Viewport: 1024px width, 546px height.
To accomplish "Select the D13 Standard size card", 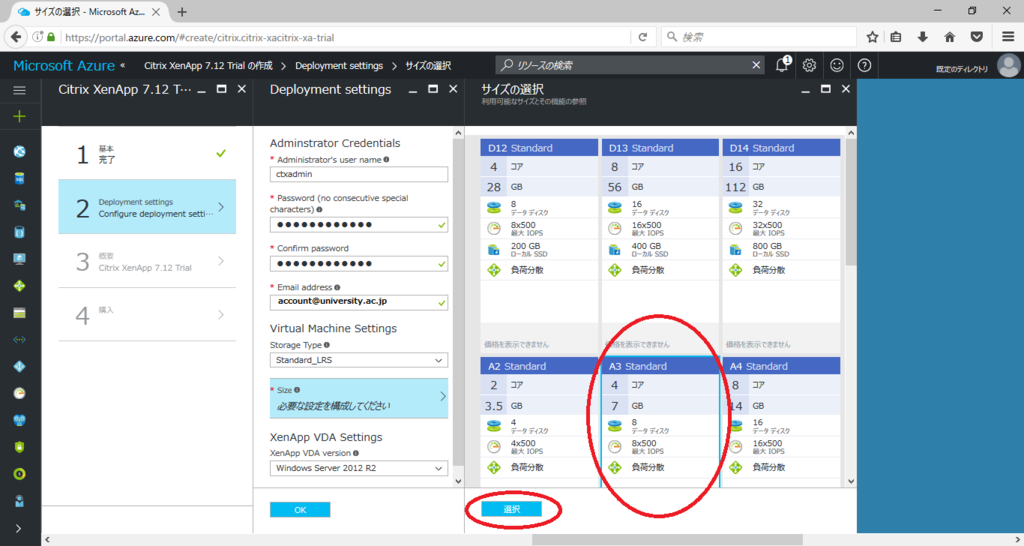I will click(x=660, y=246).
